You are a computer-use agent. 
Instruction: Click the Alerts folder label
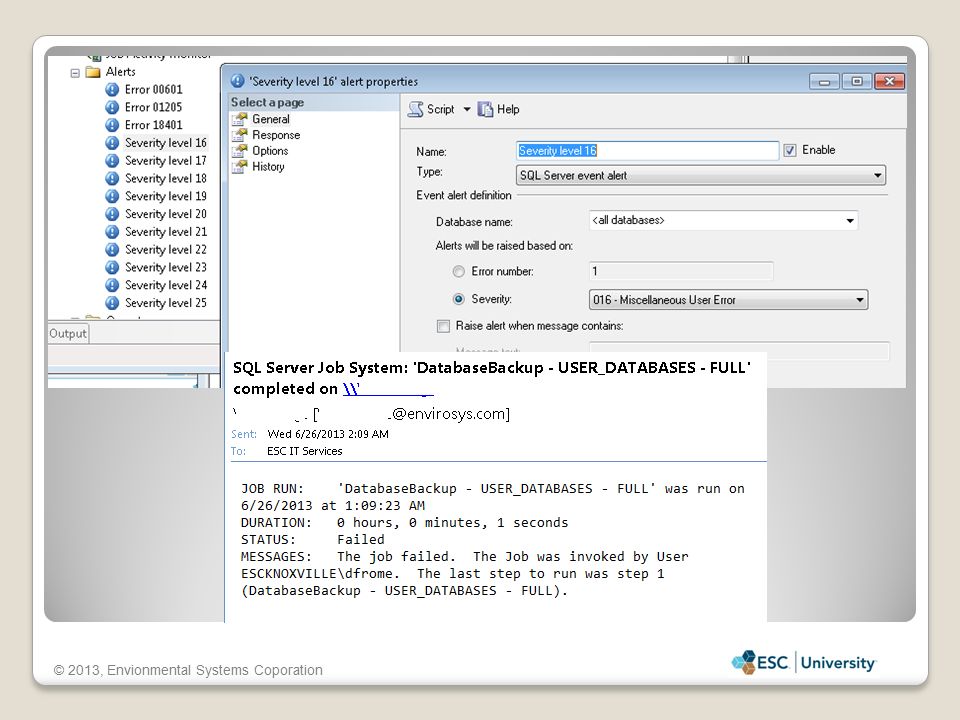[x=121, y=72]
